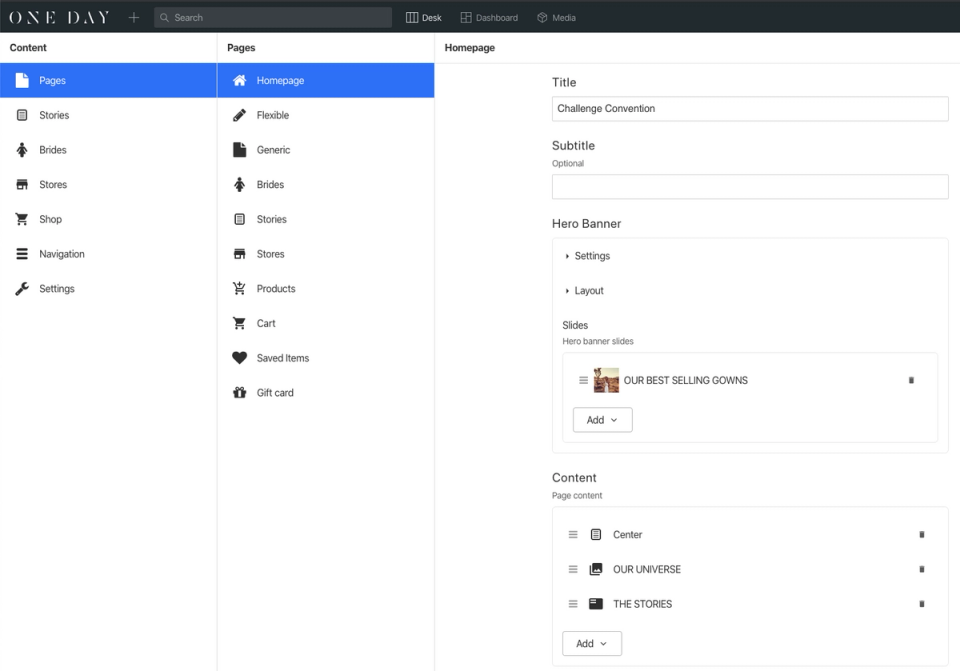Click the OUR UNIVERSE gallery icon

[x=596, y=569]
